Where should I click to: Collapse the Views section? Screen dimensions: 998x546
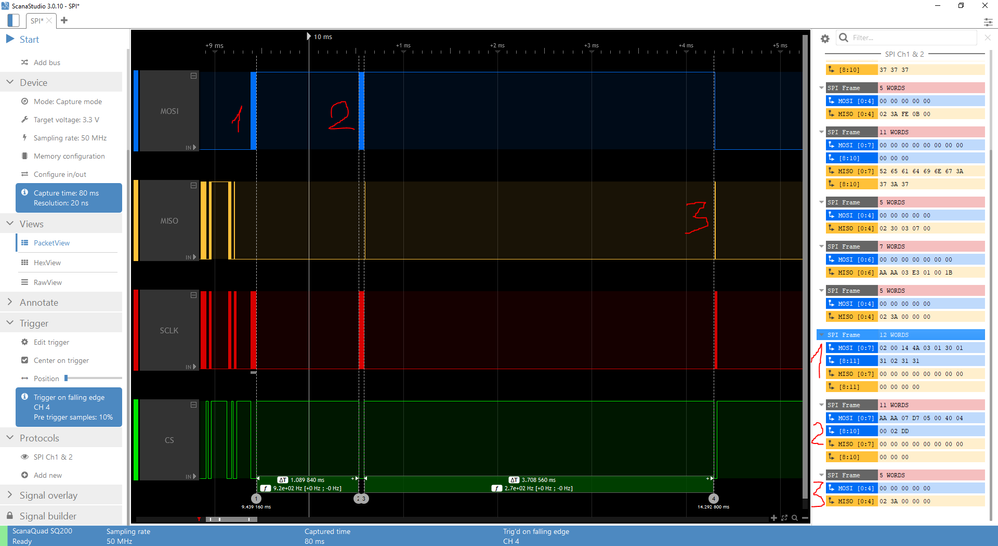click(x=10, y=223)
